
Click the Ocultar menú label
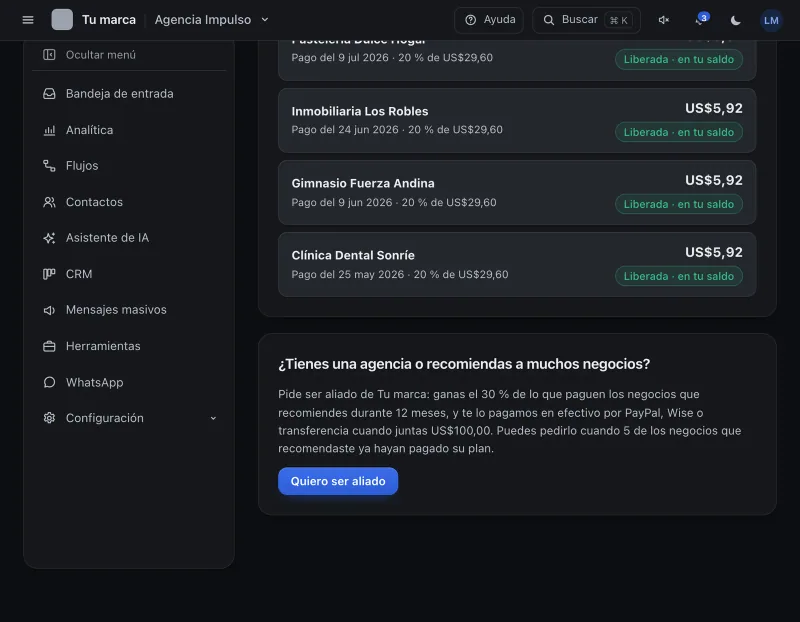(101, 55)
